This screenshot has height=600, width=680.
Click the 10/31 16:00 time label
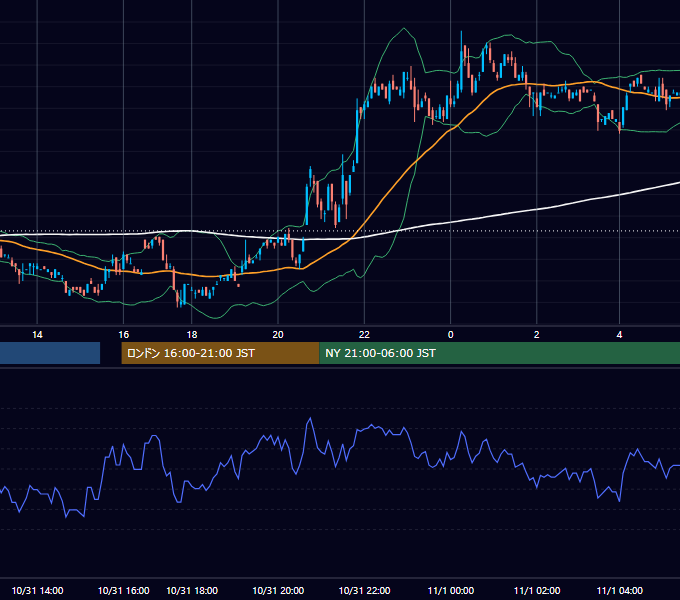point(124,590)
